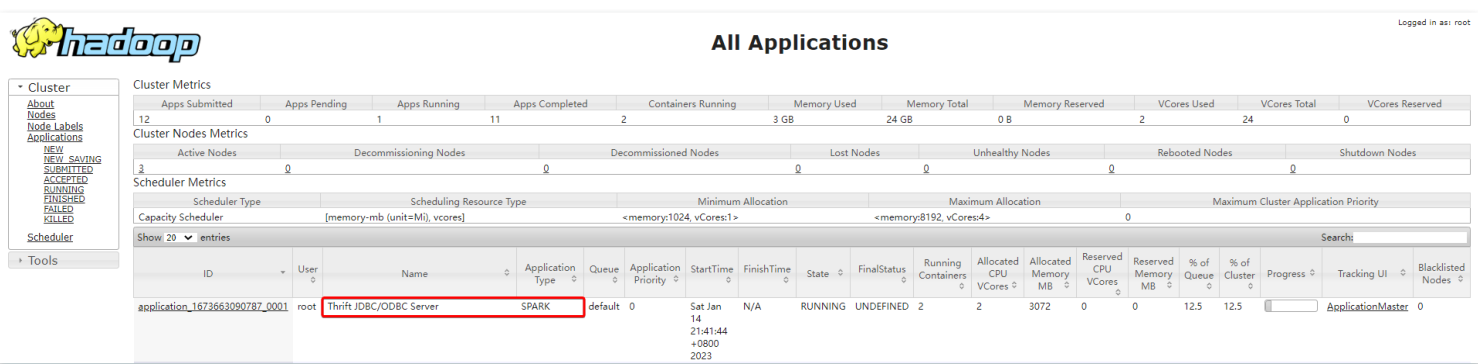Viewport: 1478px width, 364px height.
Task: Sort table by StartTime column
Action: coord(712,273)
